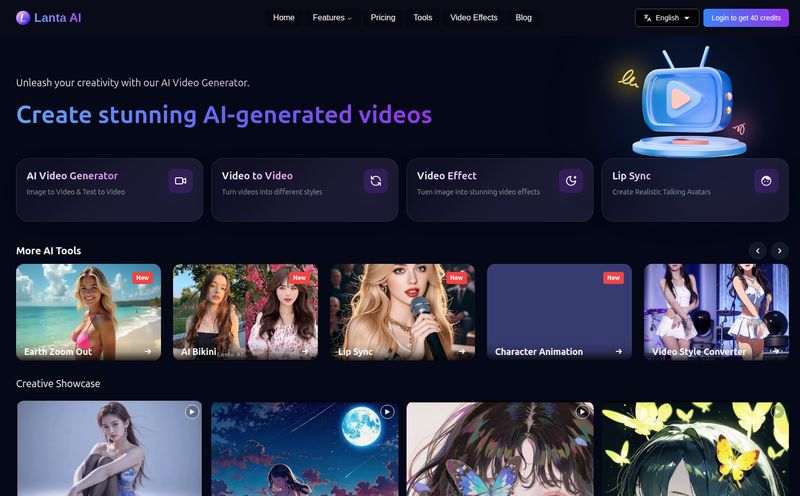Play the blue butterfly girl showcase video

point(582,412)
